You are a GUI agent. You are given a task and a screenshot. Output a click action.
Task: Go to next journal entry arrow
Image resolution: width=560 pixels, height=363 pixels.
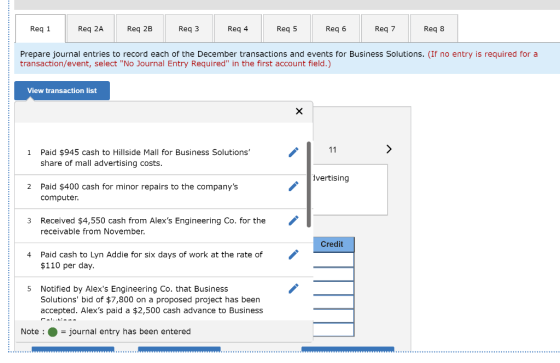pyautogui.click(x=389, y=149)
